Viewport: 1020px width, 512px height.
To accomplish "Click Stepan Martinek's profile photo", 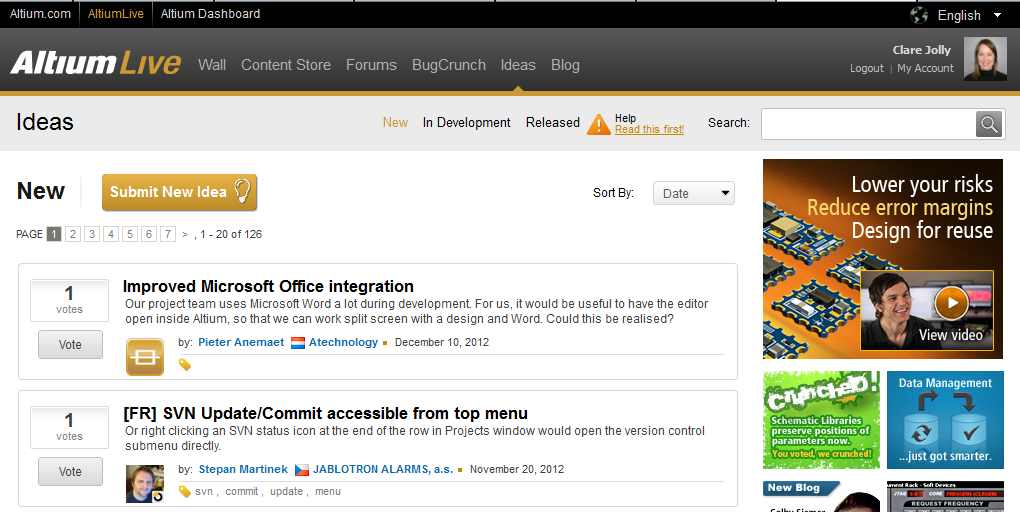I will 145,483.
